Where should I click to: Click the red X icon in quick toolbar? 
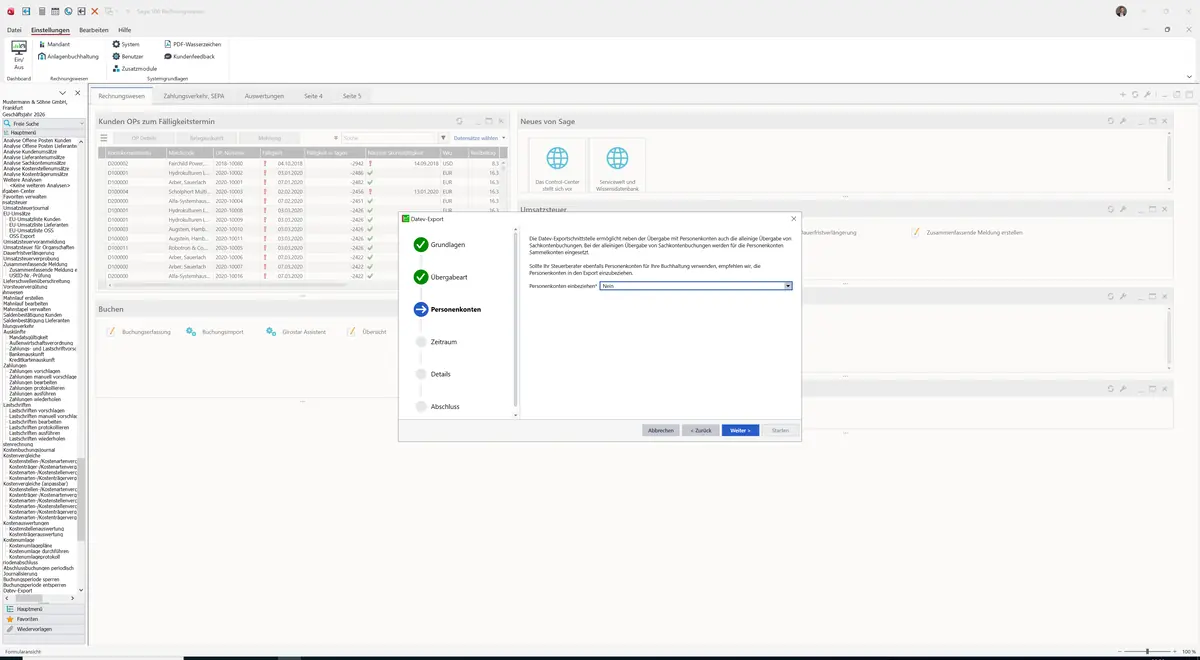95,11
